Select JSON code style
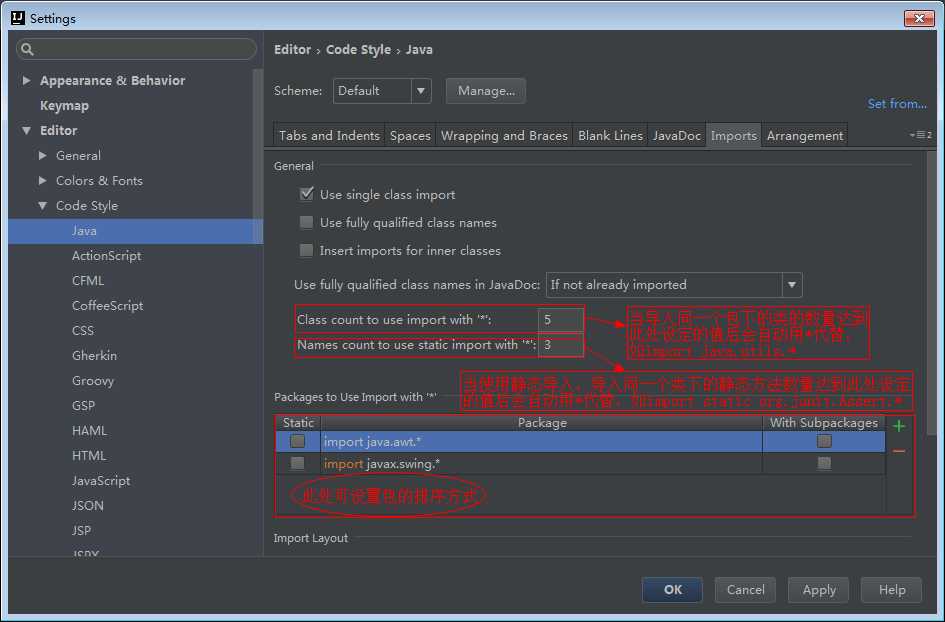Screen dimensions: 945x622 (x=87, y=506)
